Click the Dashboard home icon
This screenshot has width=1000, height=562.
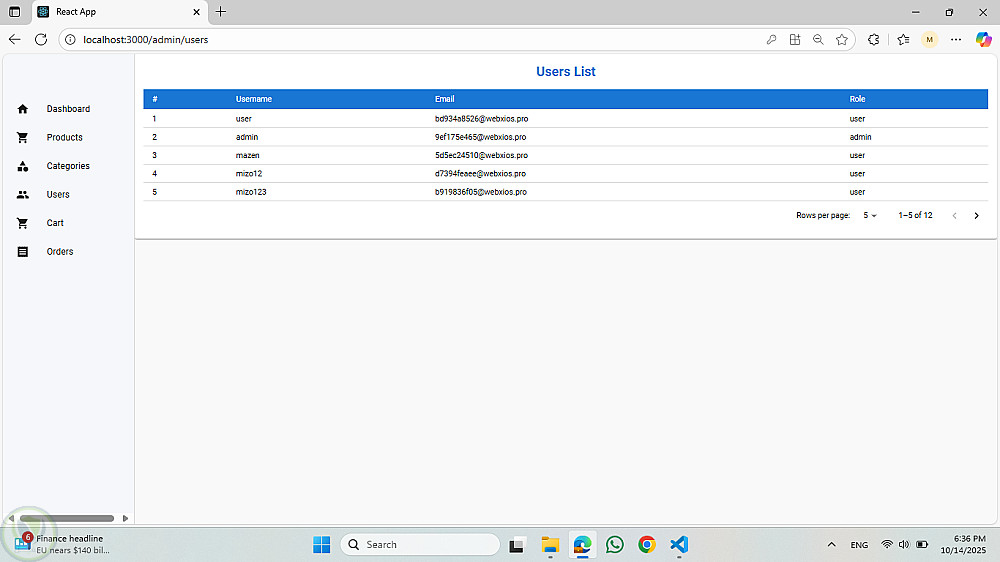(23, 109)
